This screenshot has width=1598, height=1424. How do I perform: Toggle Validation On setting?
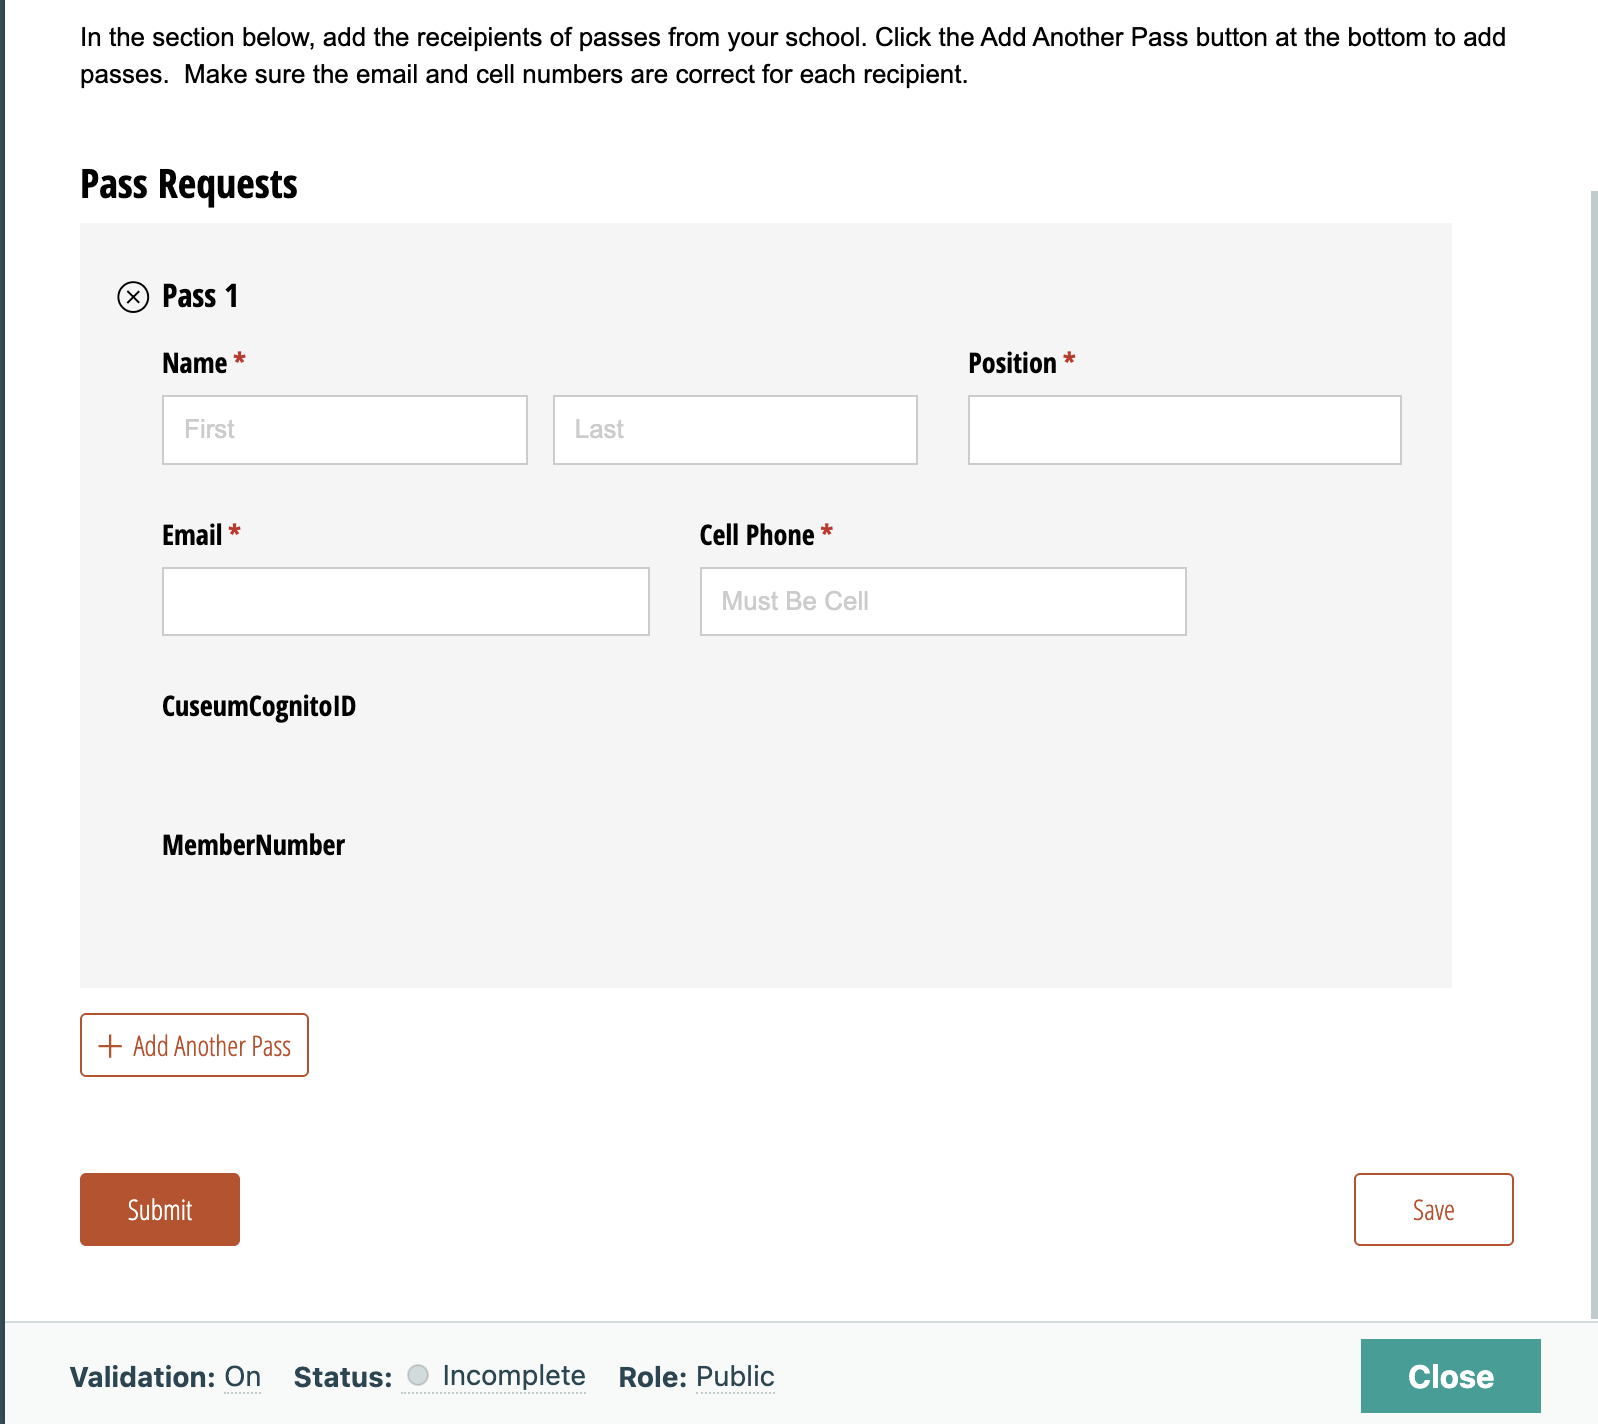click(242, 1377)
